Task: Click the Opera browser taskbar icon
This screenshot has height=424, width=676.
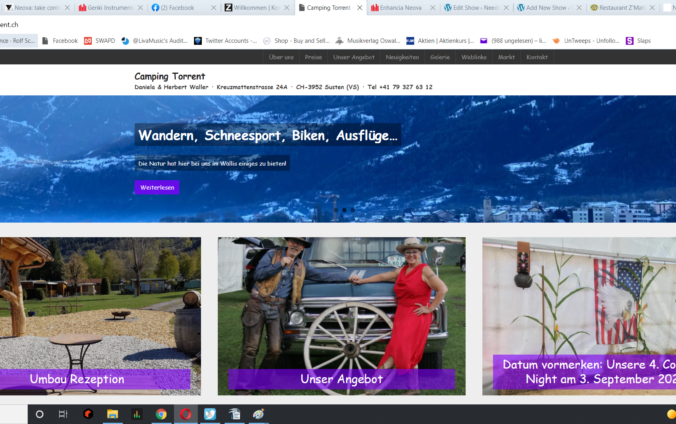Action: (x=186, y=413)
